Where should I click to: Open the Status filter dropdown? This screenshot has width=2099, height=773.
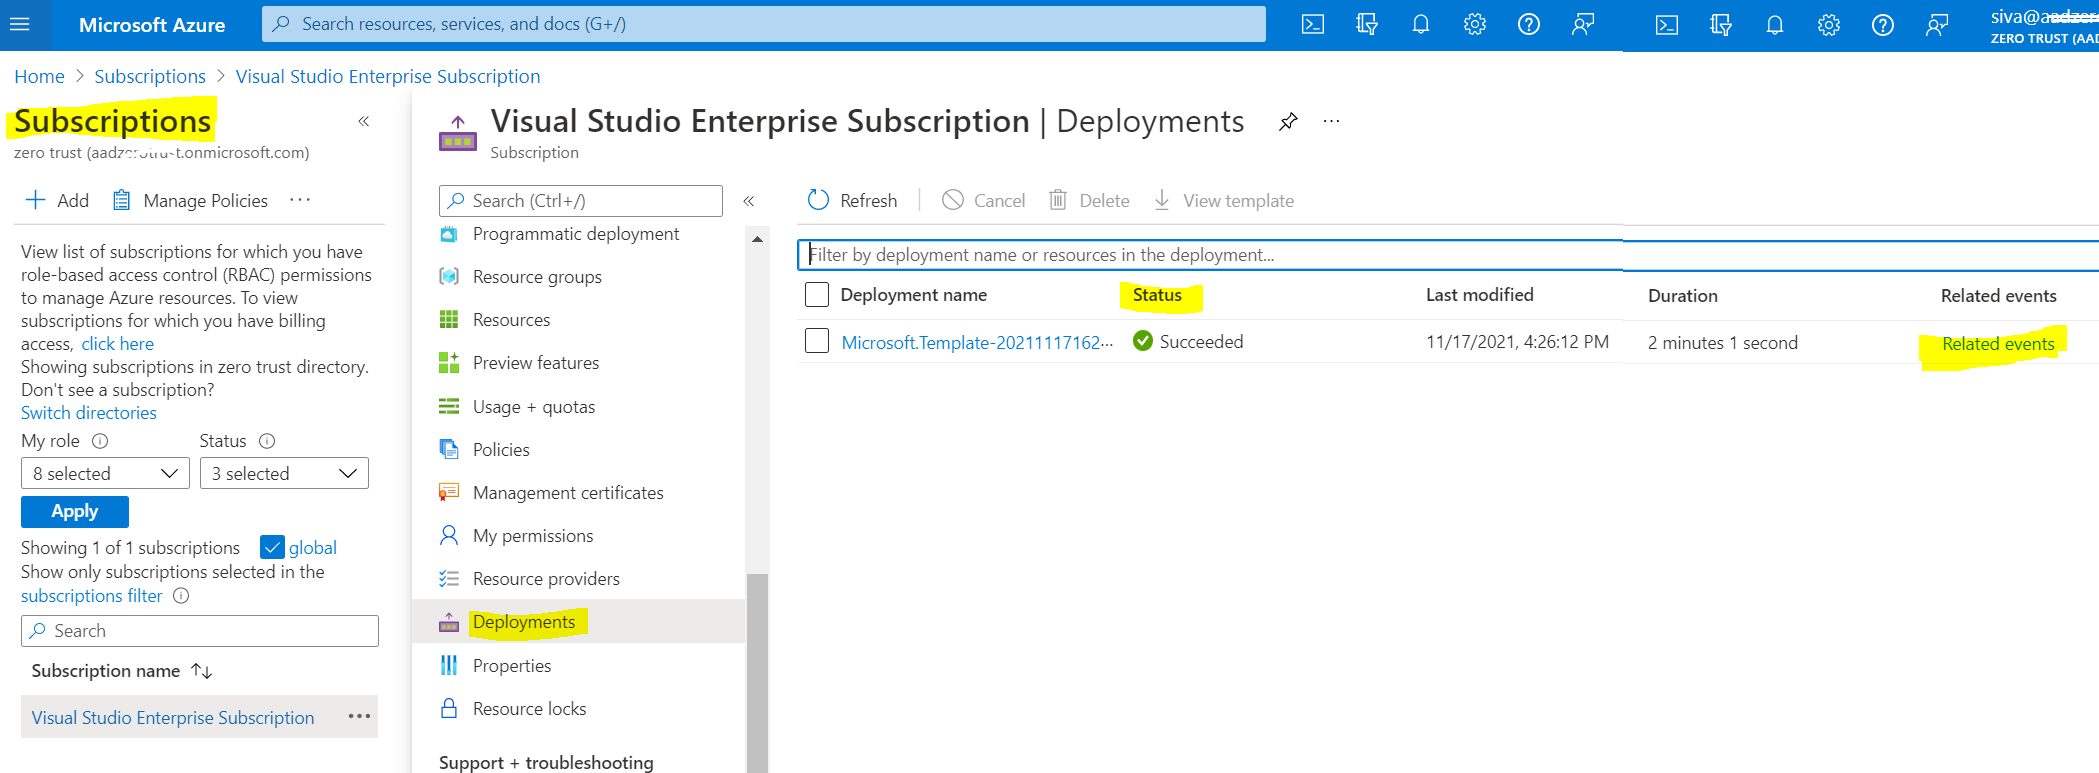[284, 473]
